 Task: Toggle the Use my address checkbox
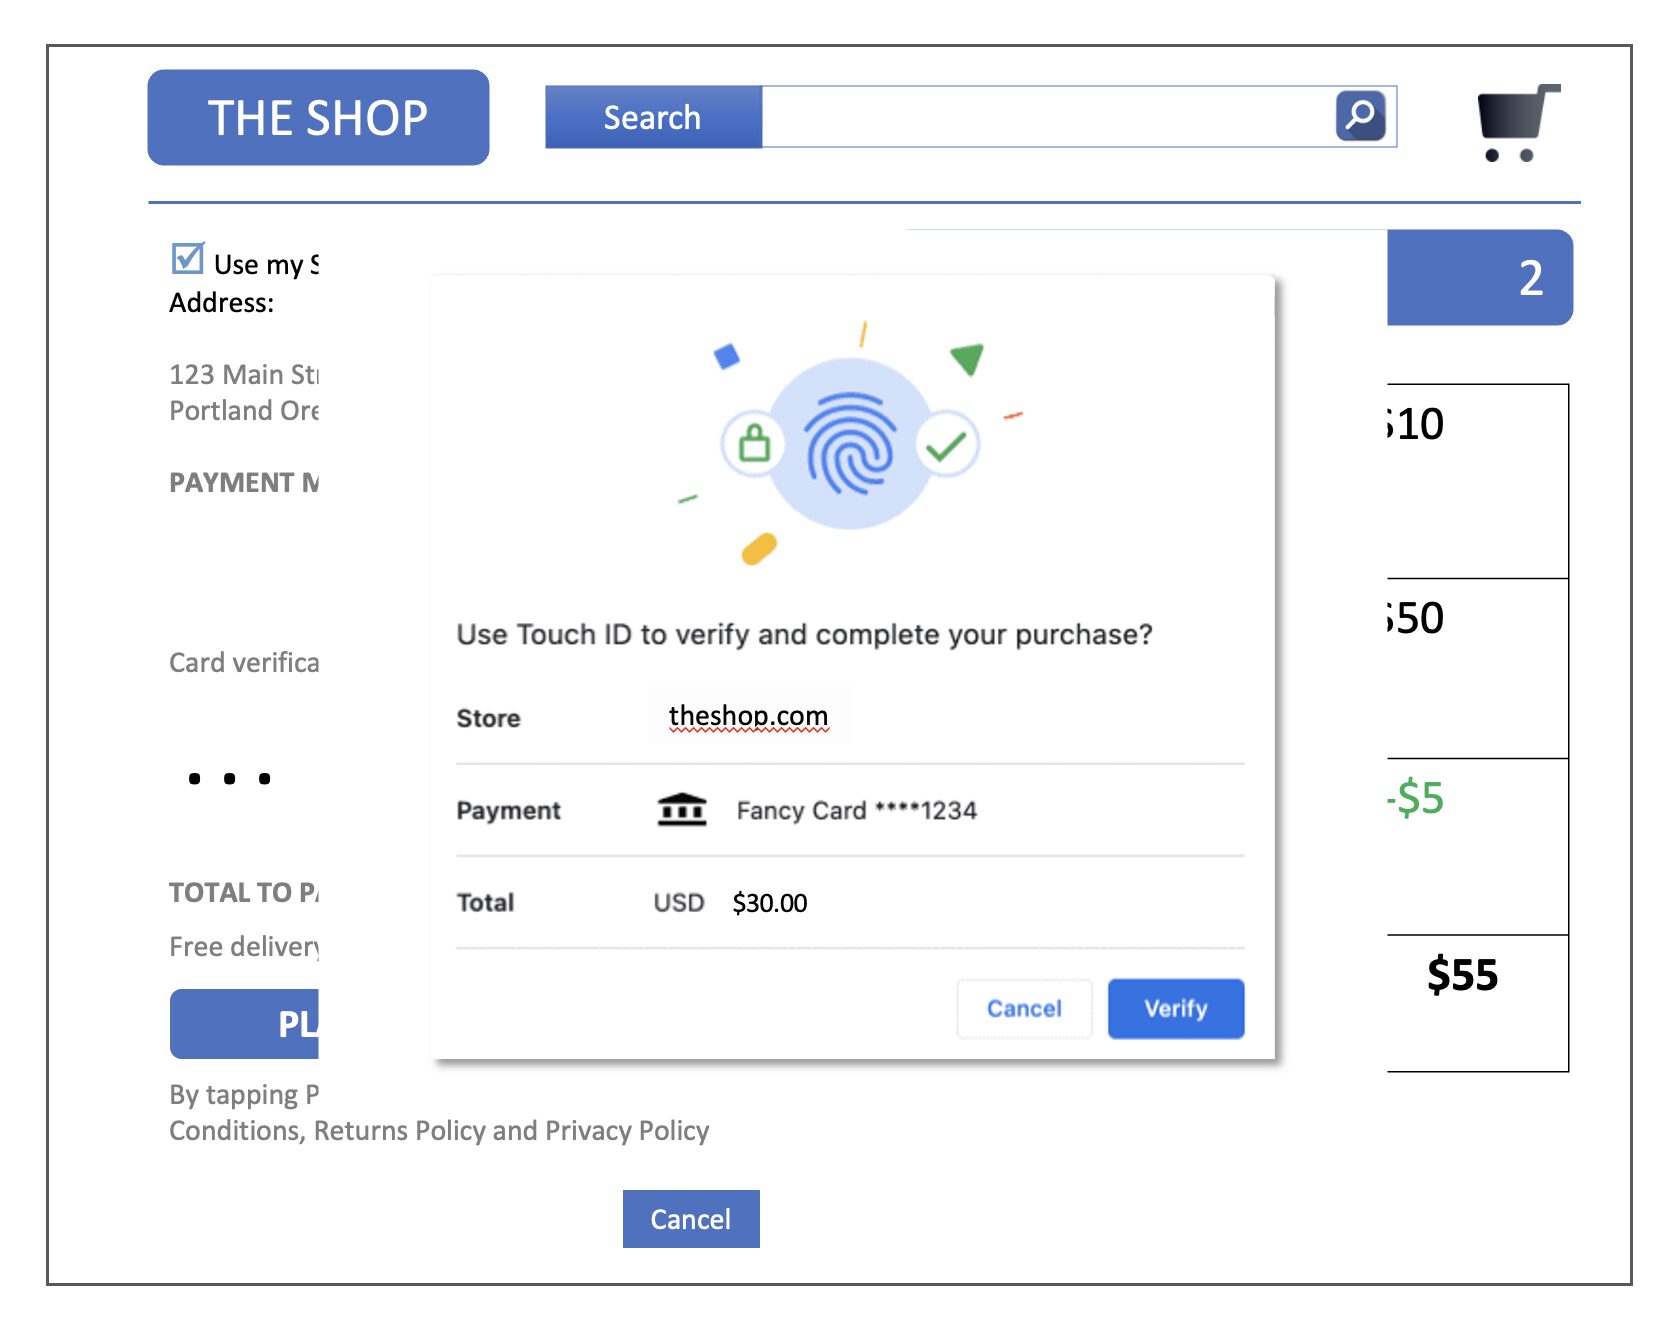click(188, 258)
